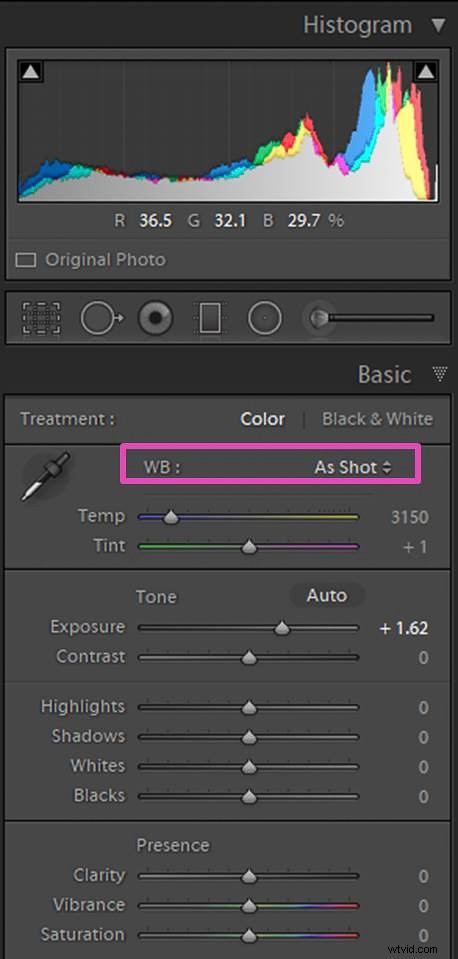Screen dimensions: 458x959
Task: Choose the Radial Filter tool
Action: click(x=265, y=319)
